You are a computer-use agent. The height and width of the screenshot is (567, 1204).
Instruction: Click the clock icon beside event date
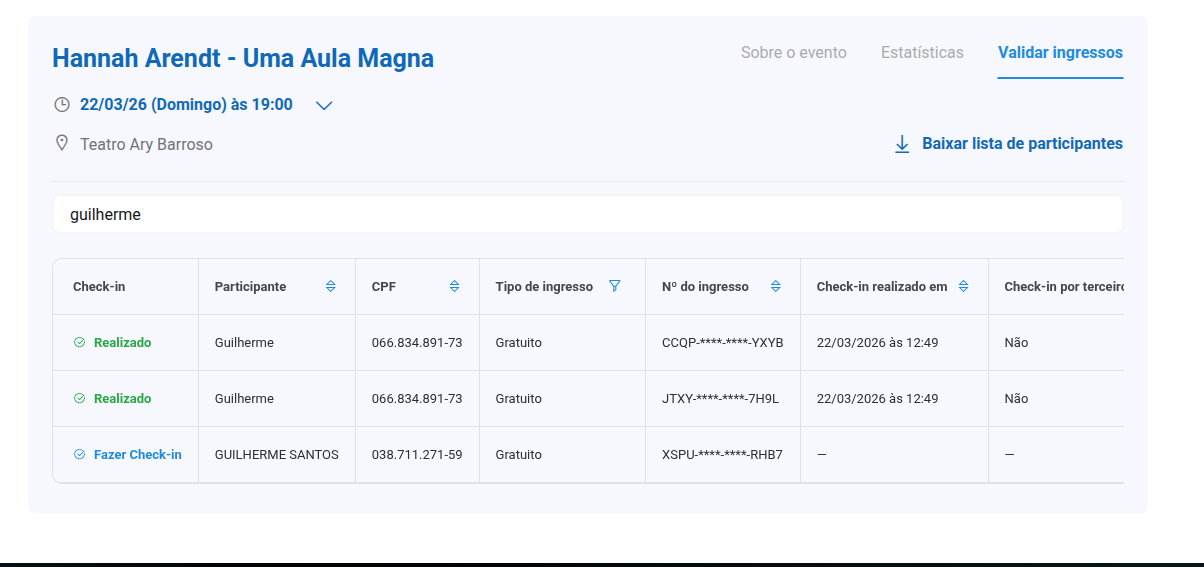62,105
